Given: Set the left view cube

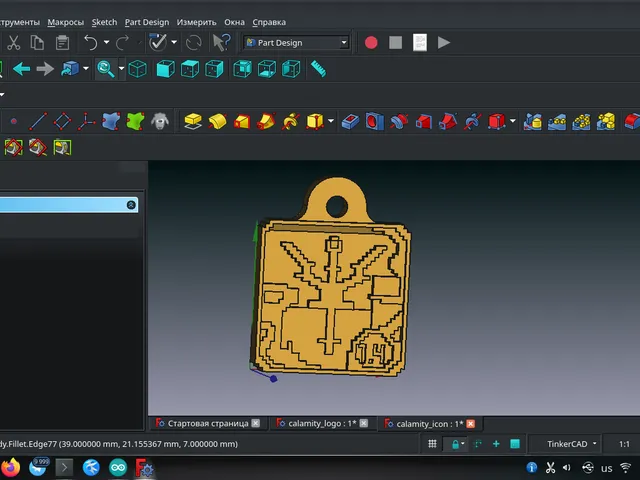Looking at the screenshot, I should 291,69.
